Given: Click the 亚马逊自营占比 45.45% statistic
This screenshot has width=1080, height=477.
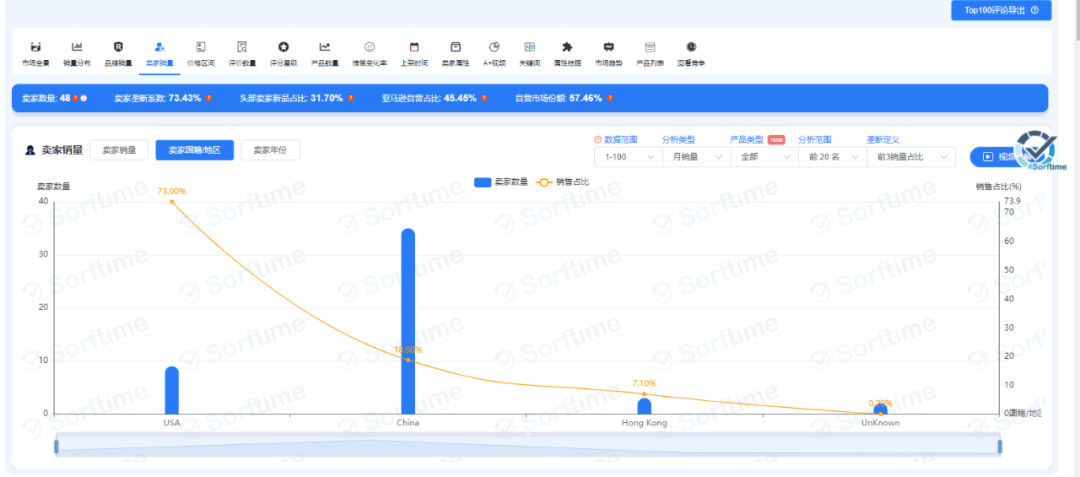Looking at the screenshot, I should point(429,98).
